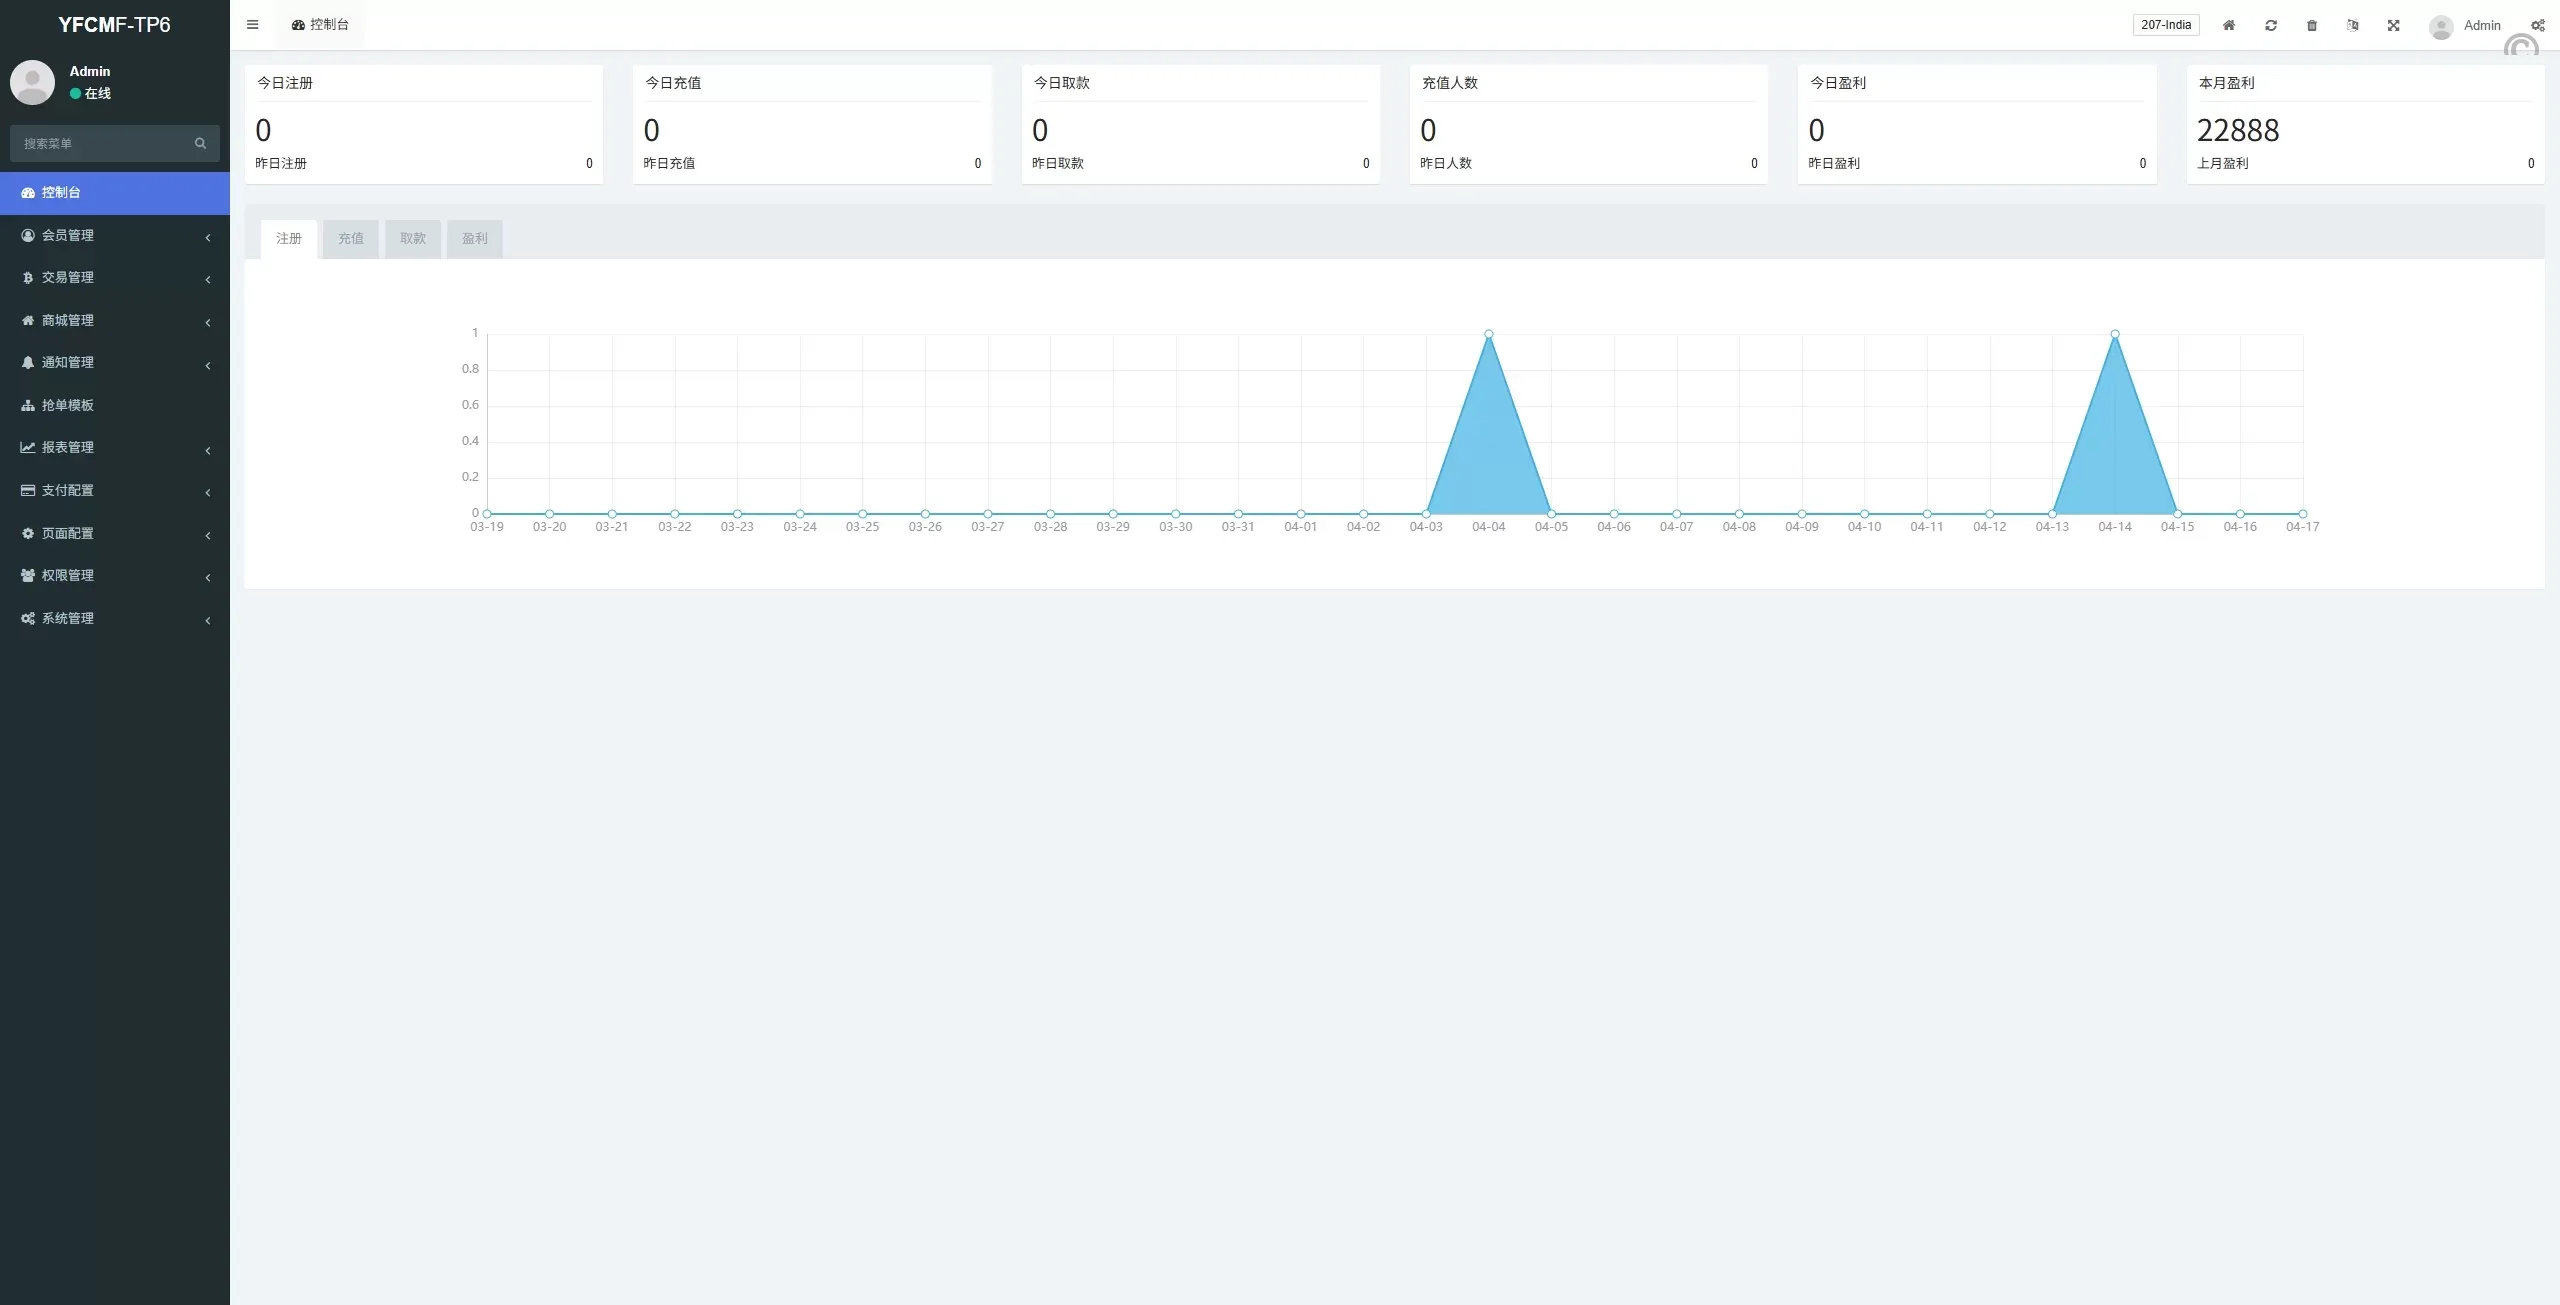Image resolution: width=2560 pixels, height=1305 pixels.
Task: Click the refresh icon in header
Action: (x=2270, y=26)
